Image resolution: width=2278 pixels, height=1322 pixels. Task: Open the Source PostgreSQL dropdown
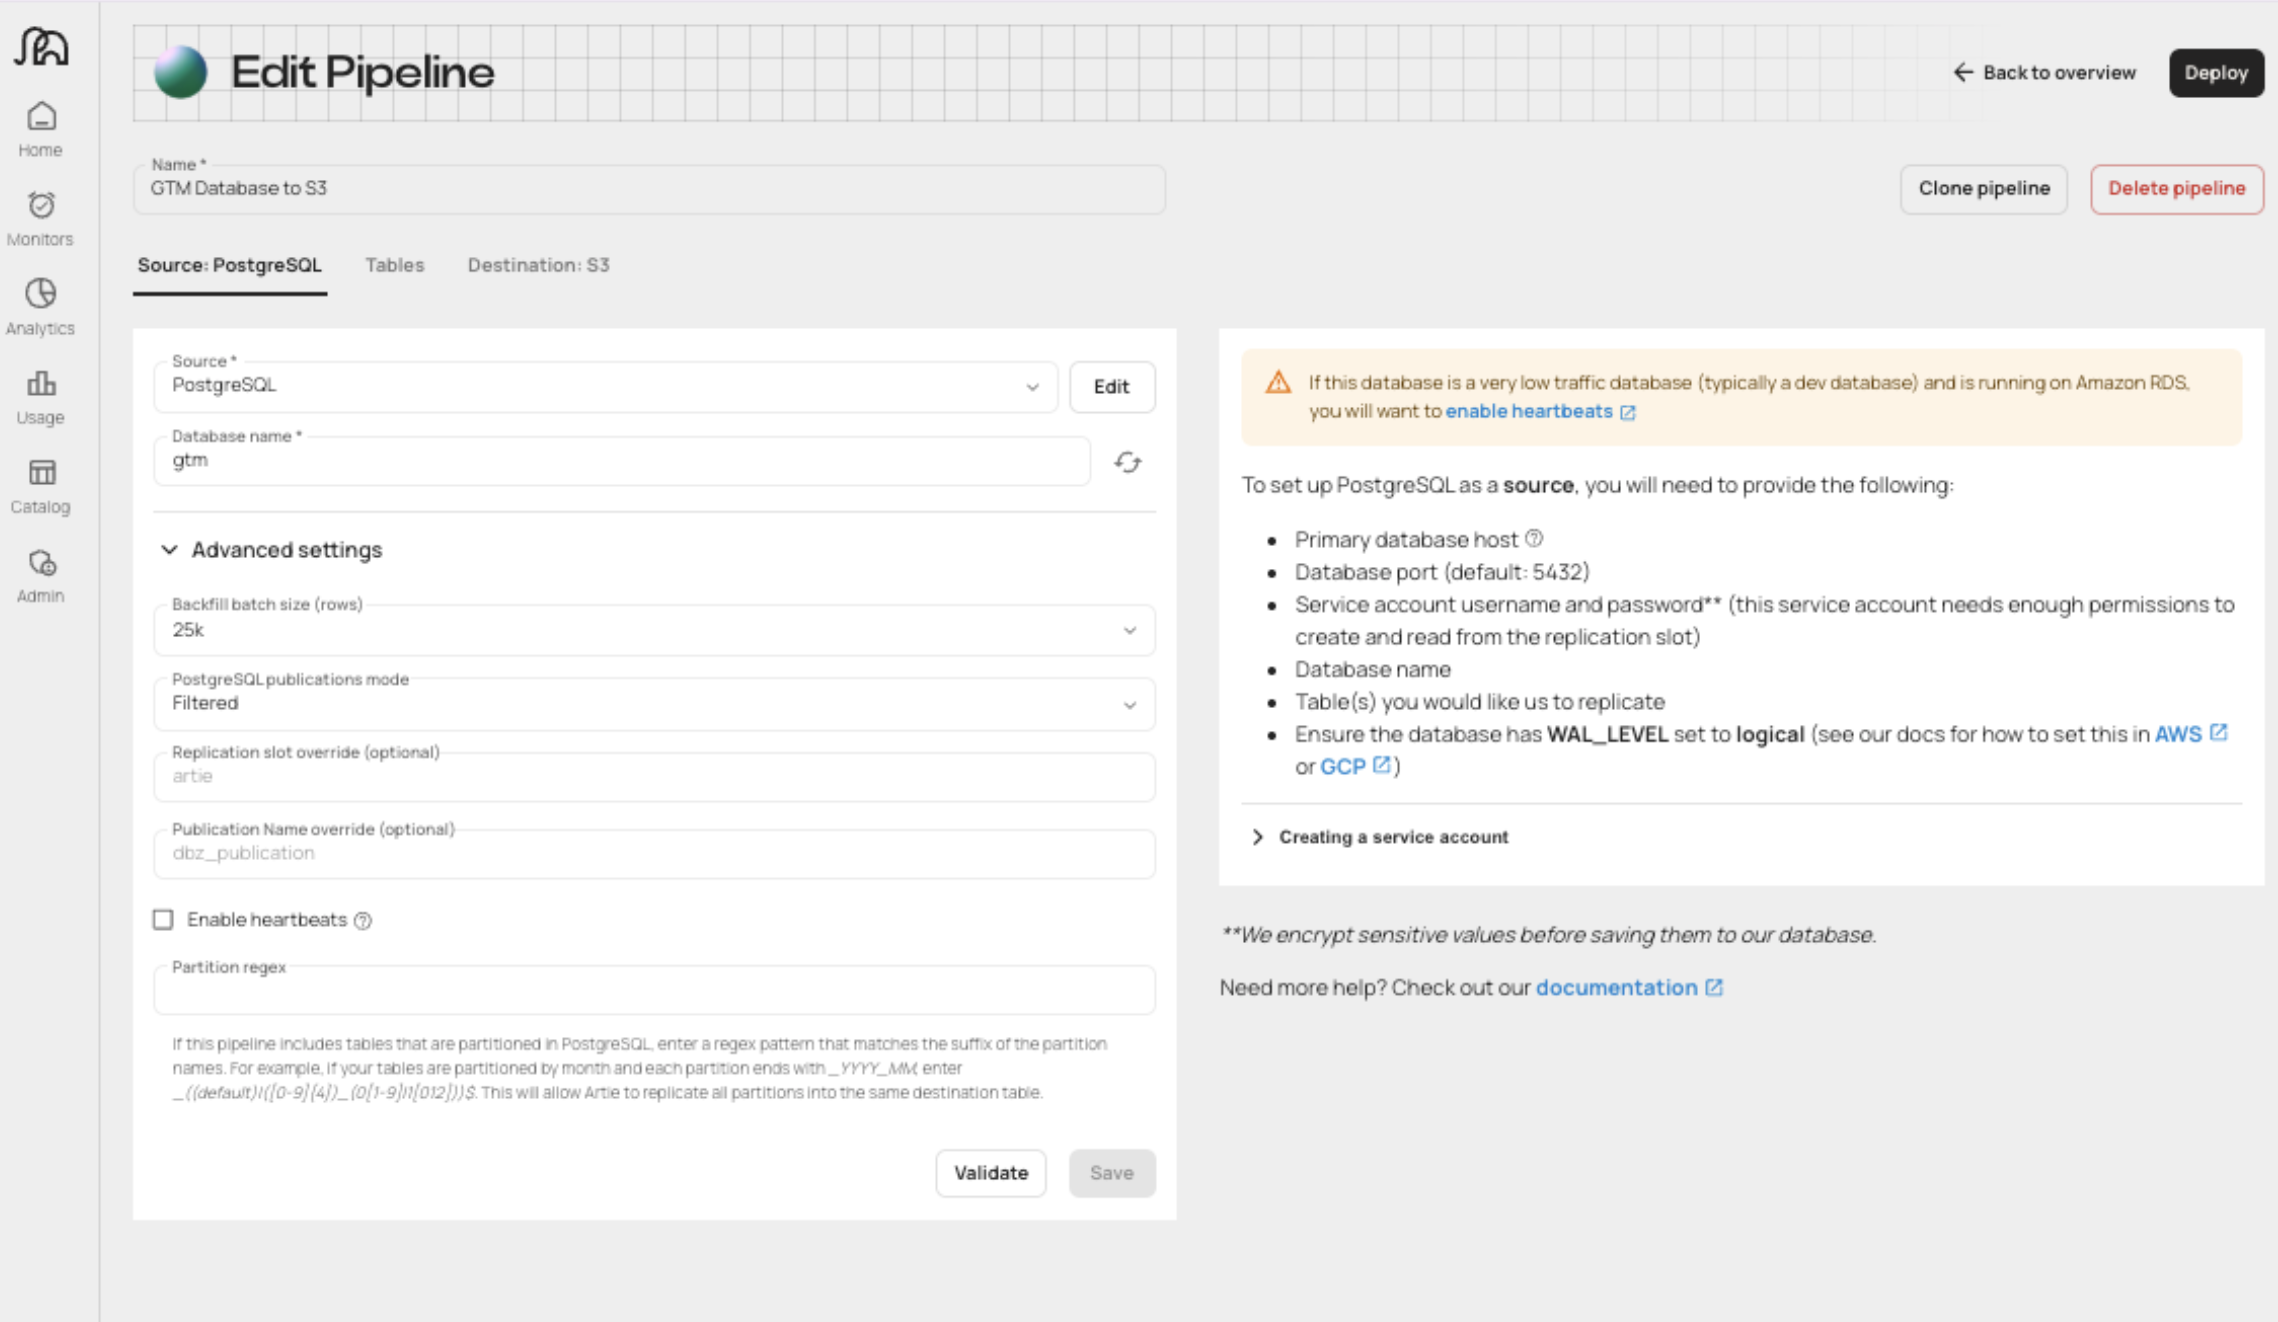(x=605, y=387)
